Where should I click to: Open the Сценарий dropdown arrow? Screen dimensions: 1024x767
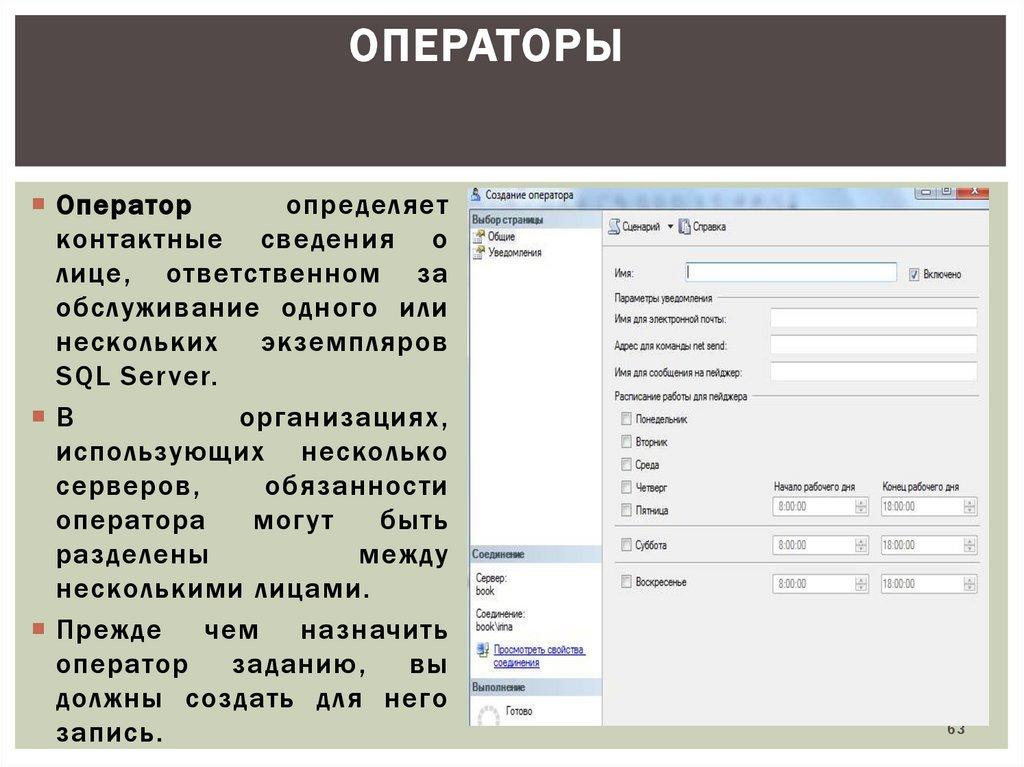671,227
